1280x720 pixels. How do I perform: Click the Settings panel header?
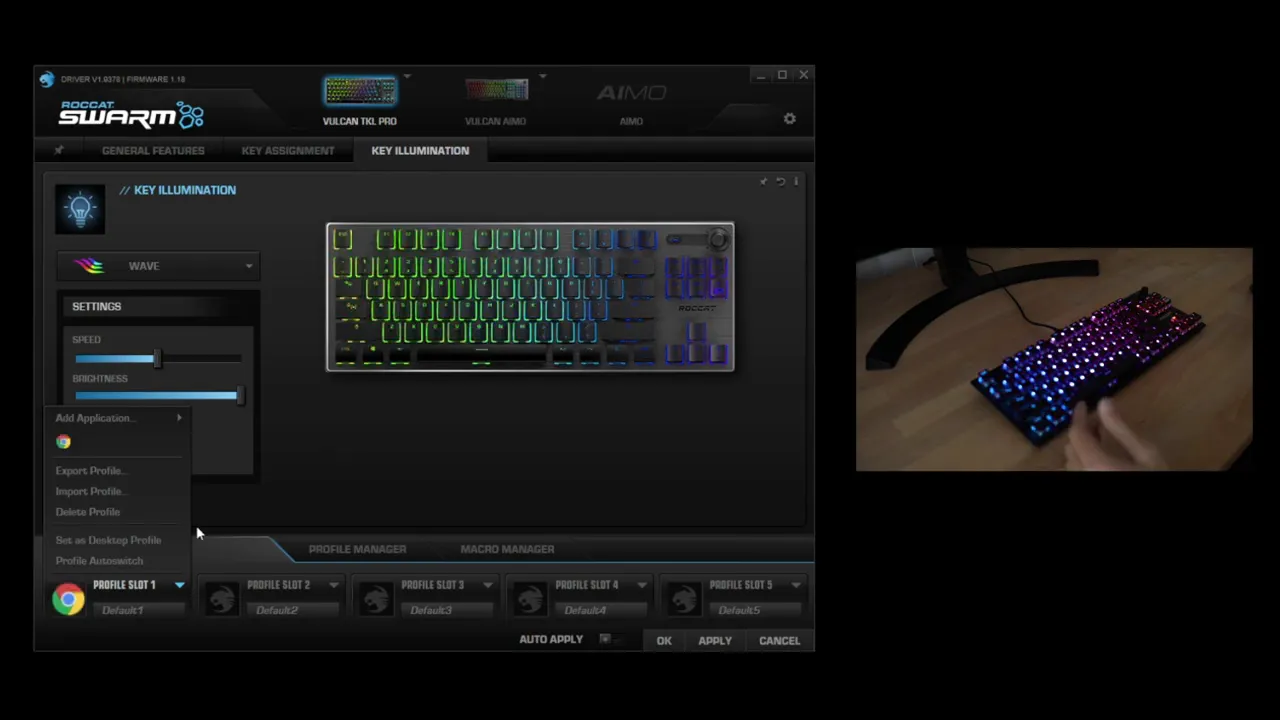158,306
